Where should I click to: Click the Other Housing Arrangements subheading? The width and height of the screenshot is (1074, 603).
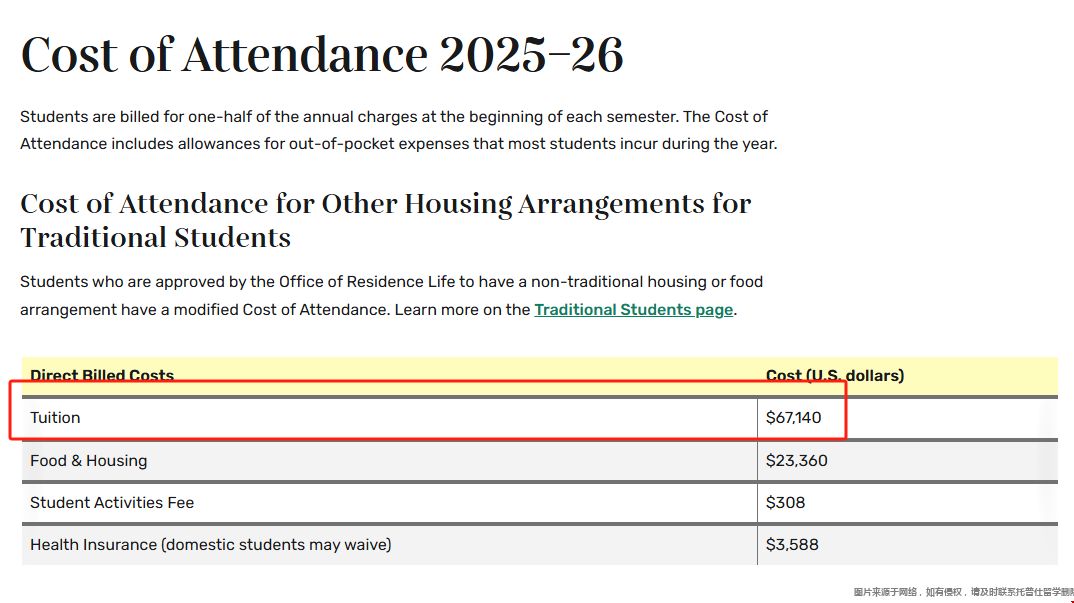385,220
